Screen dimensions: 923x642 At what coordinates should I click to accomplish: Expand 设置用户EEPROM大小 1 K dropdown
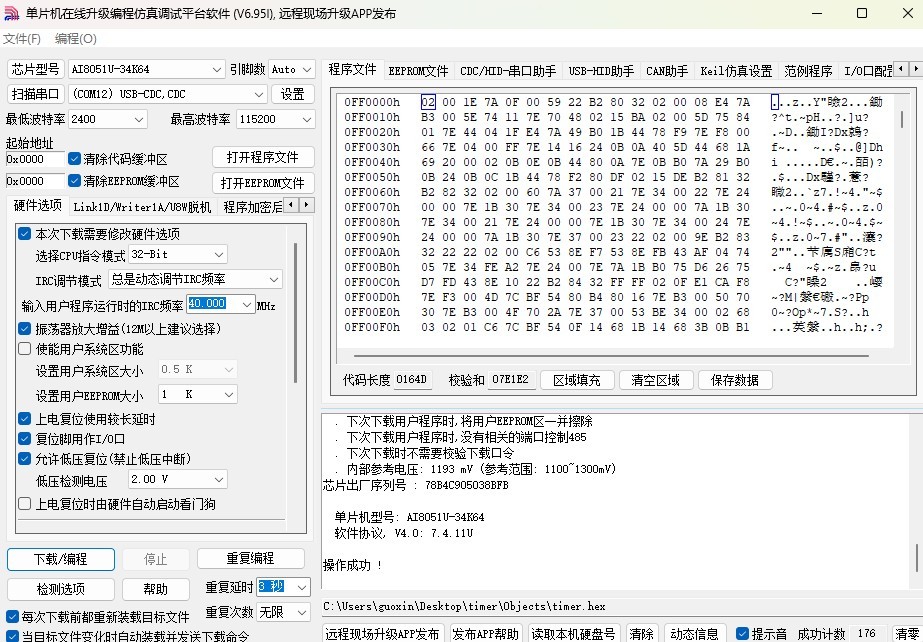tap(229, 394)
